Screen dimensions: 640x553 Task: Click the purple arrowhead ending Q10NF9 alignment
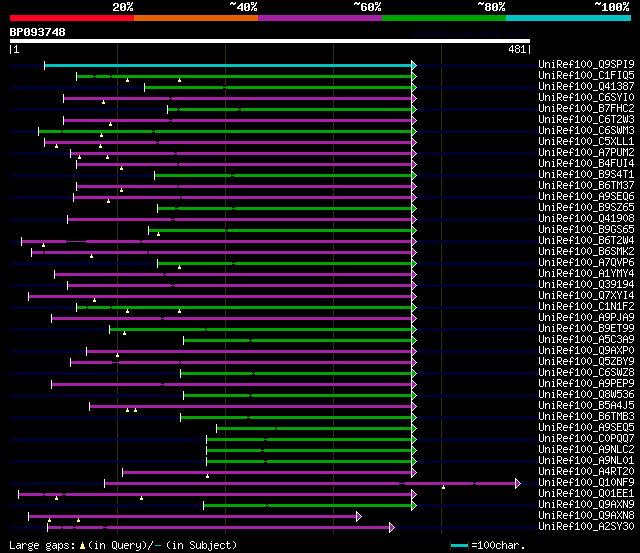click(x=518, y=484)
